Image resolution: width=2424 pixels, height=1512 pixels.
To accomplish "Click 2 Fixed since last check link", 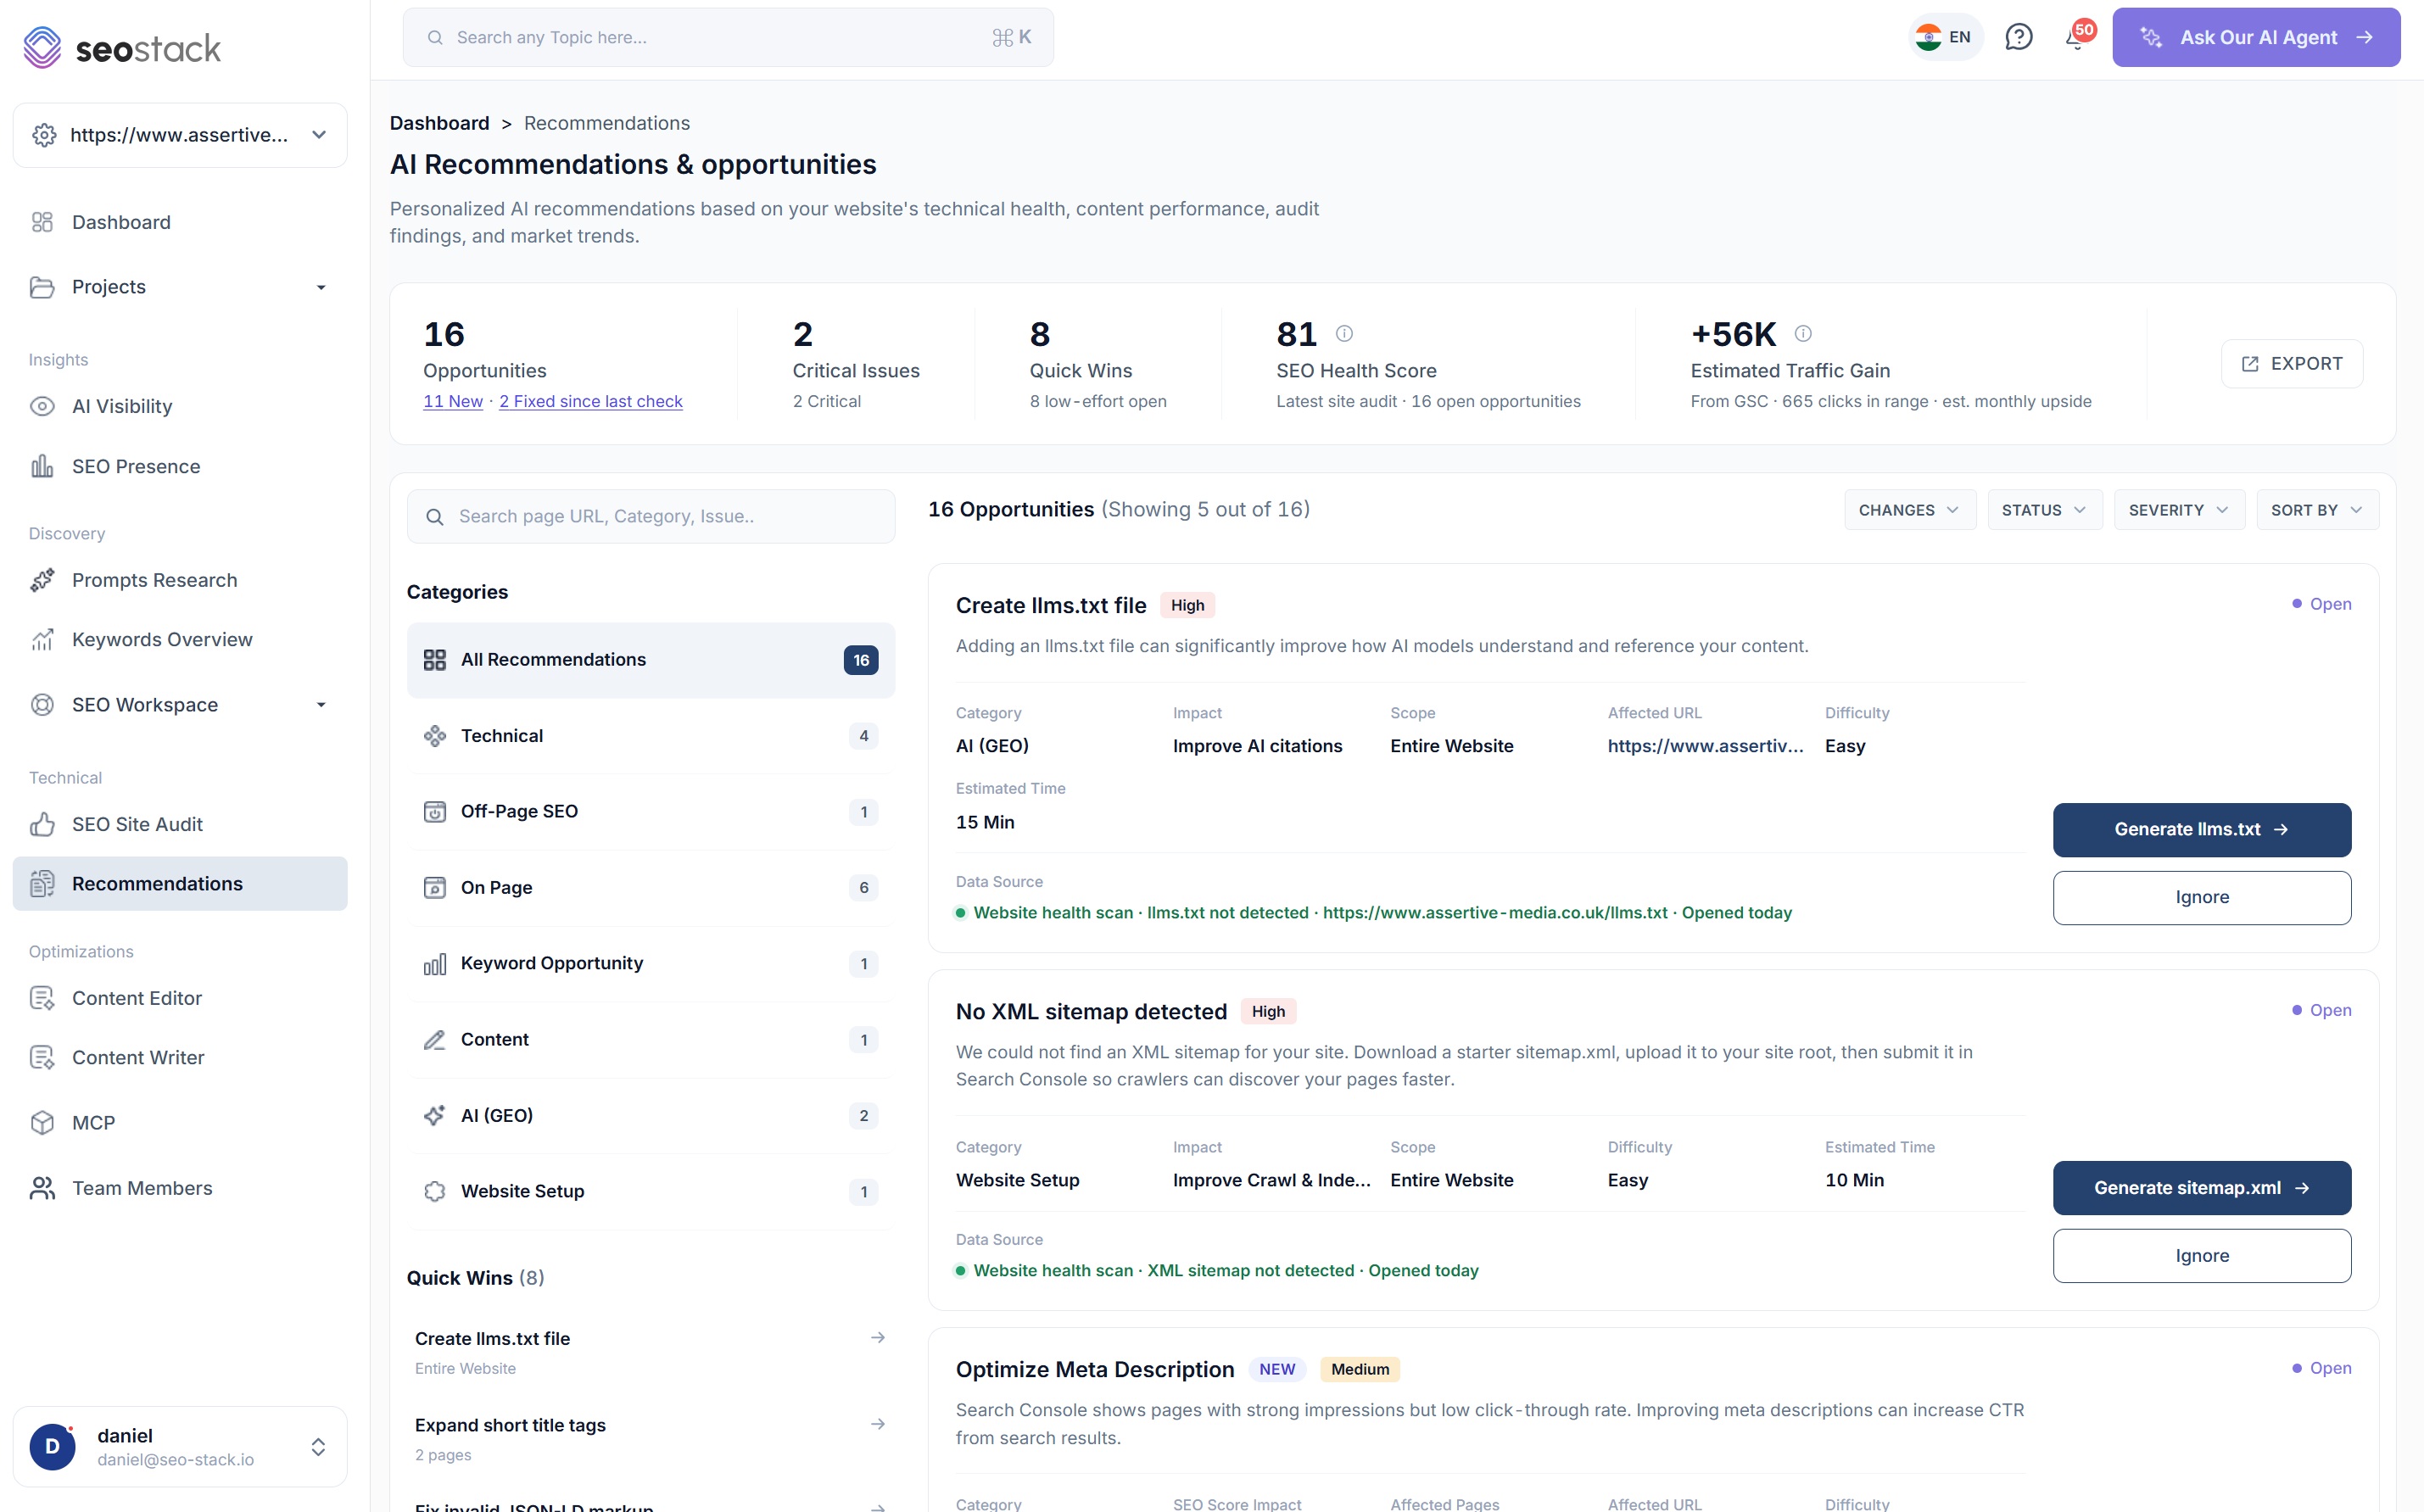I will tap(591, 401).
